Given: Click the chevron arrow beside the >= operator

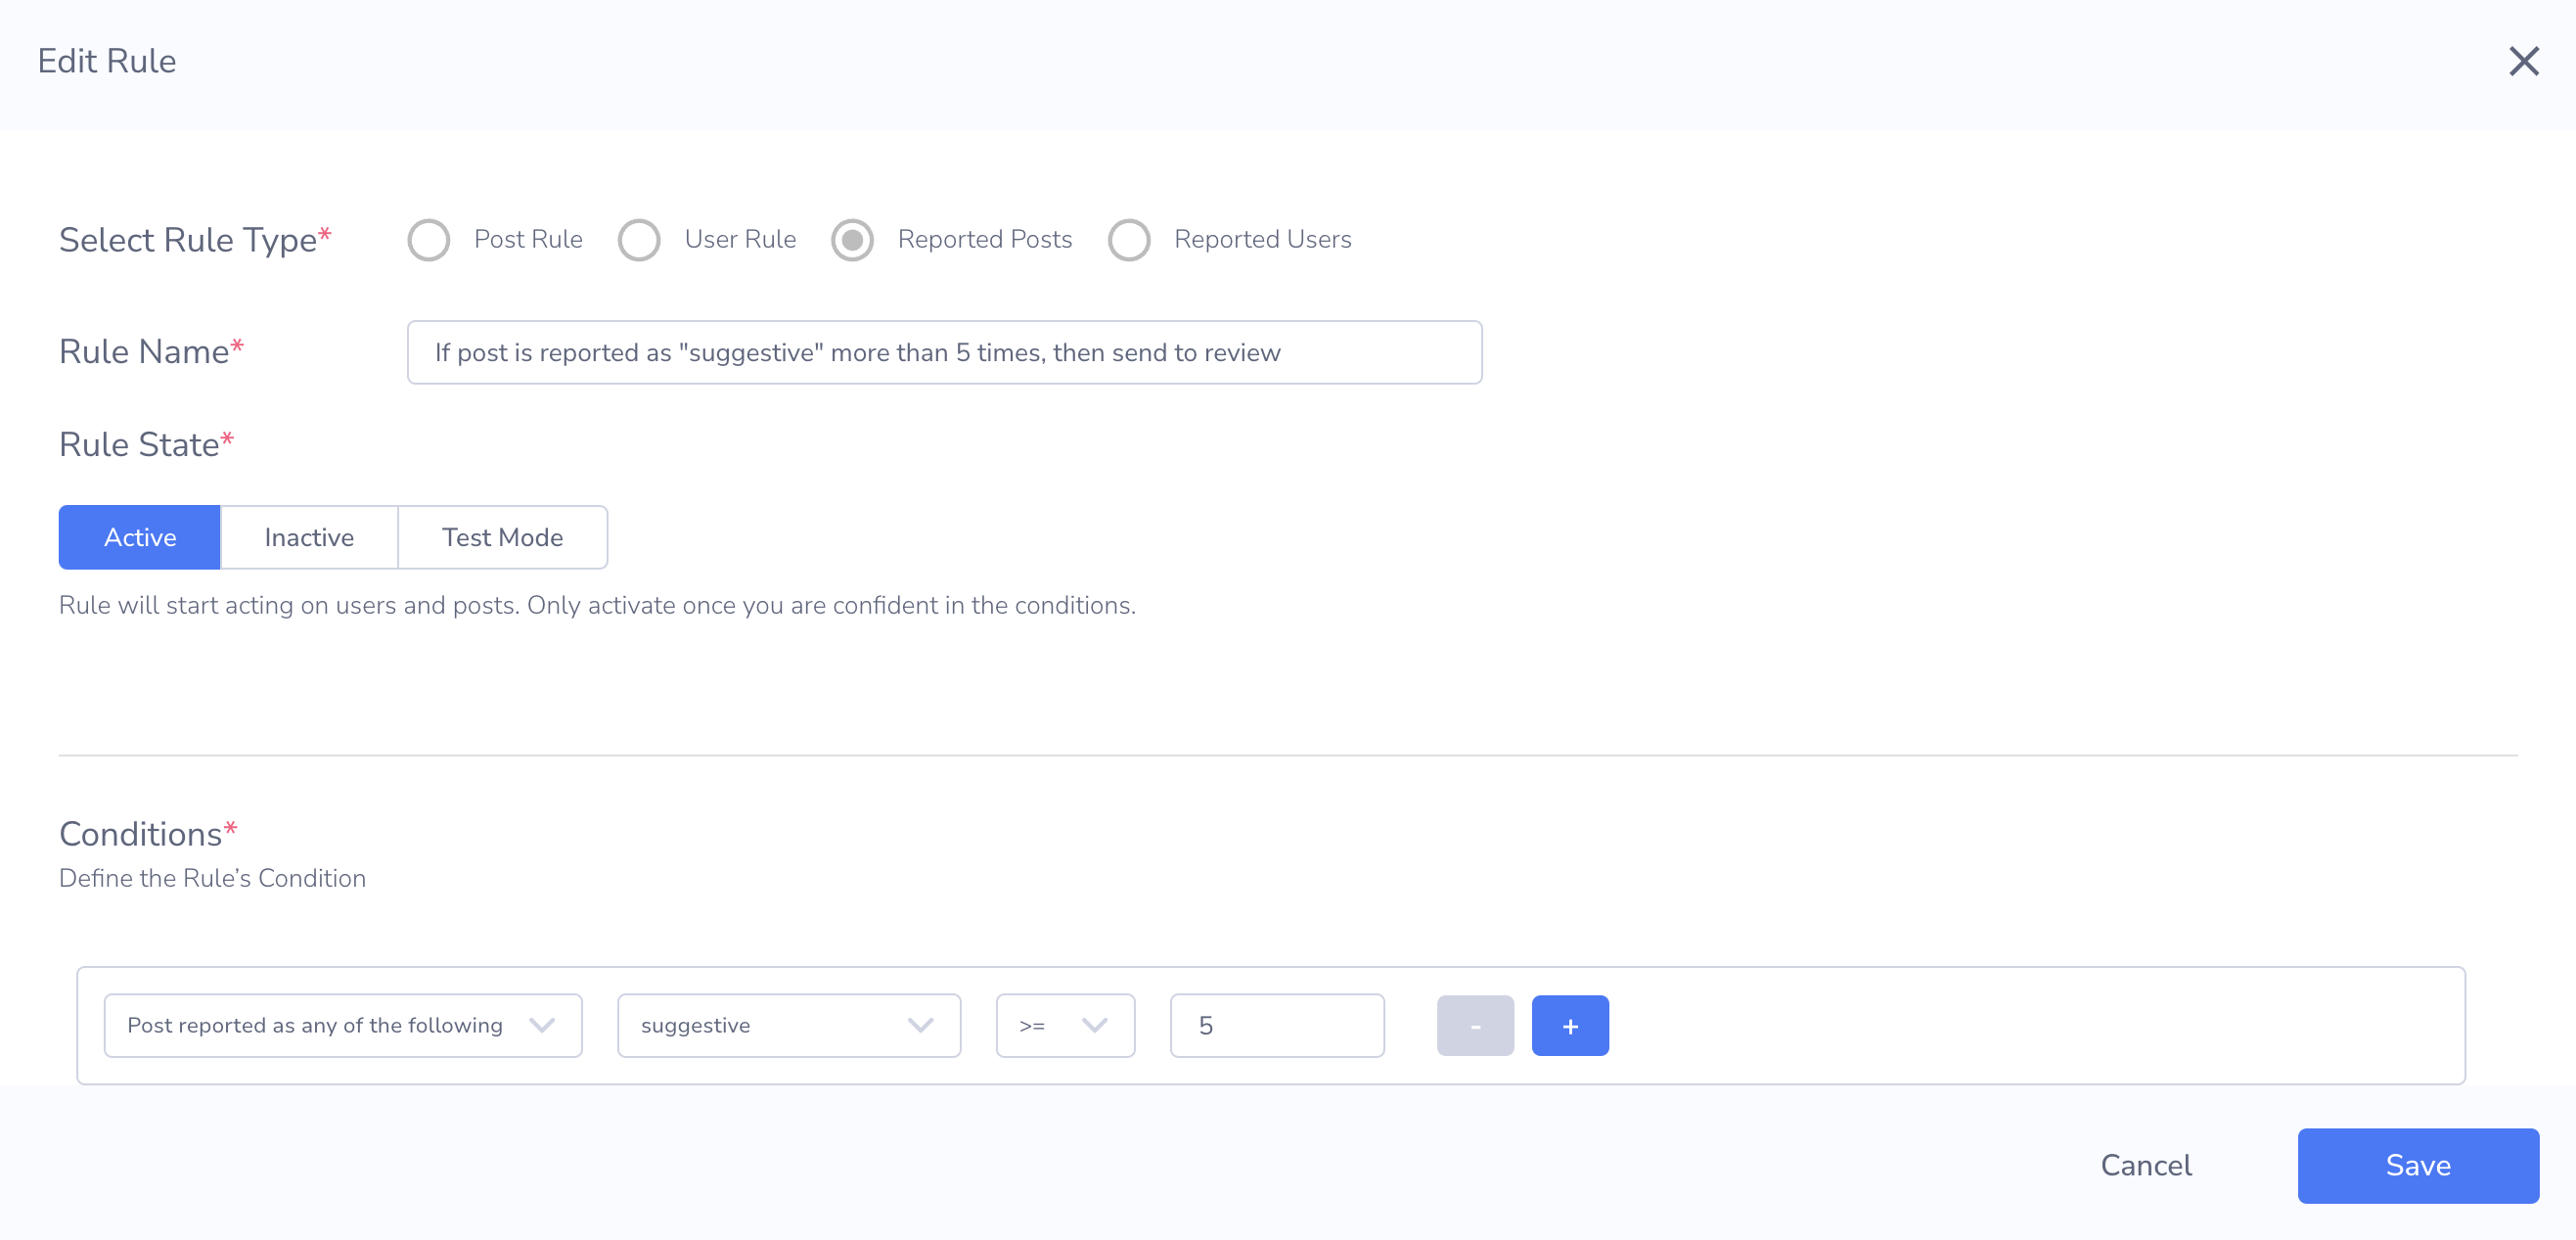Looking at the screenshot, I should 1095,1025.
